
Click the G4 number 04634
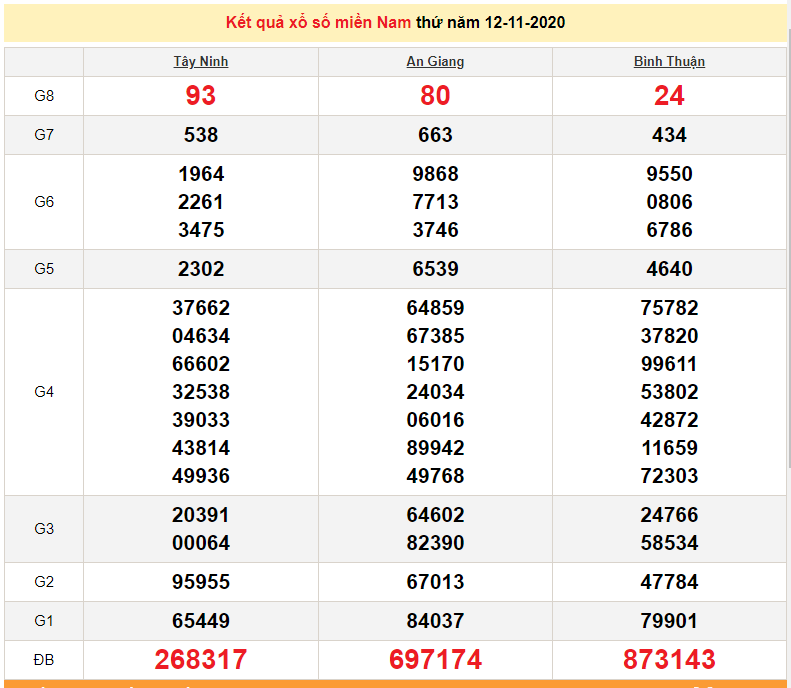click(x=201, y=336)
